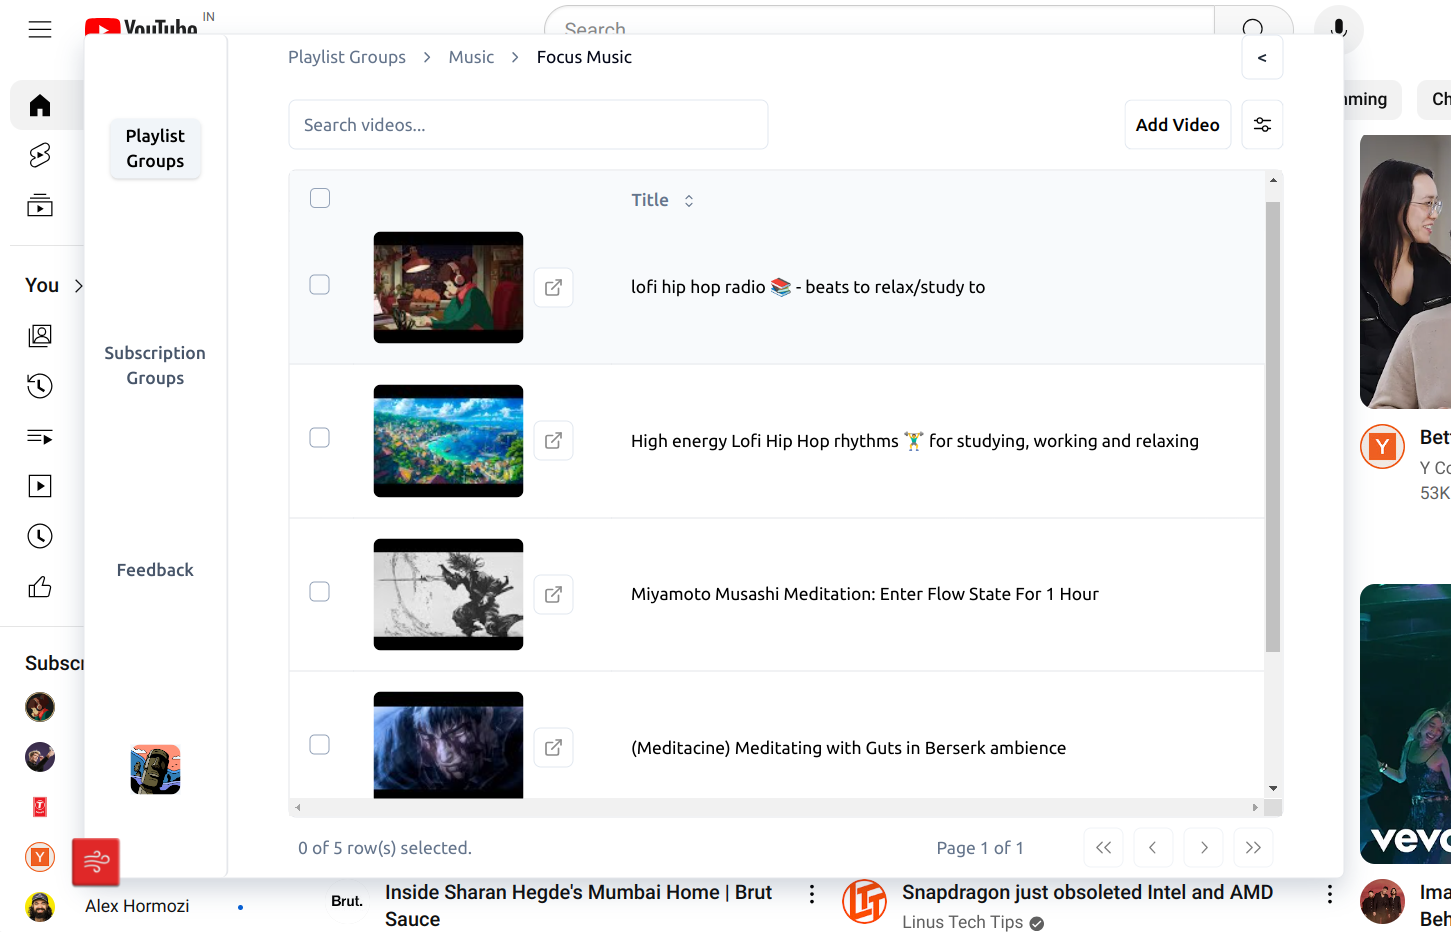1451x932 pixels.
Task: Click Playlist Groups breadcrumb
Action: click(347, 57)
